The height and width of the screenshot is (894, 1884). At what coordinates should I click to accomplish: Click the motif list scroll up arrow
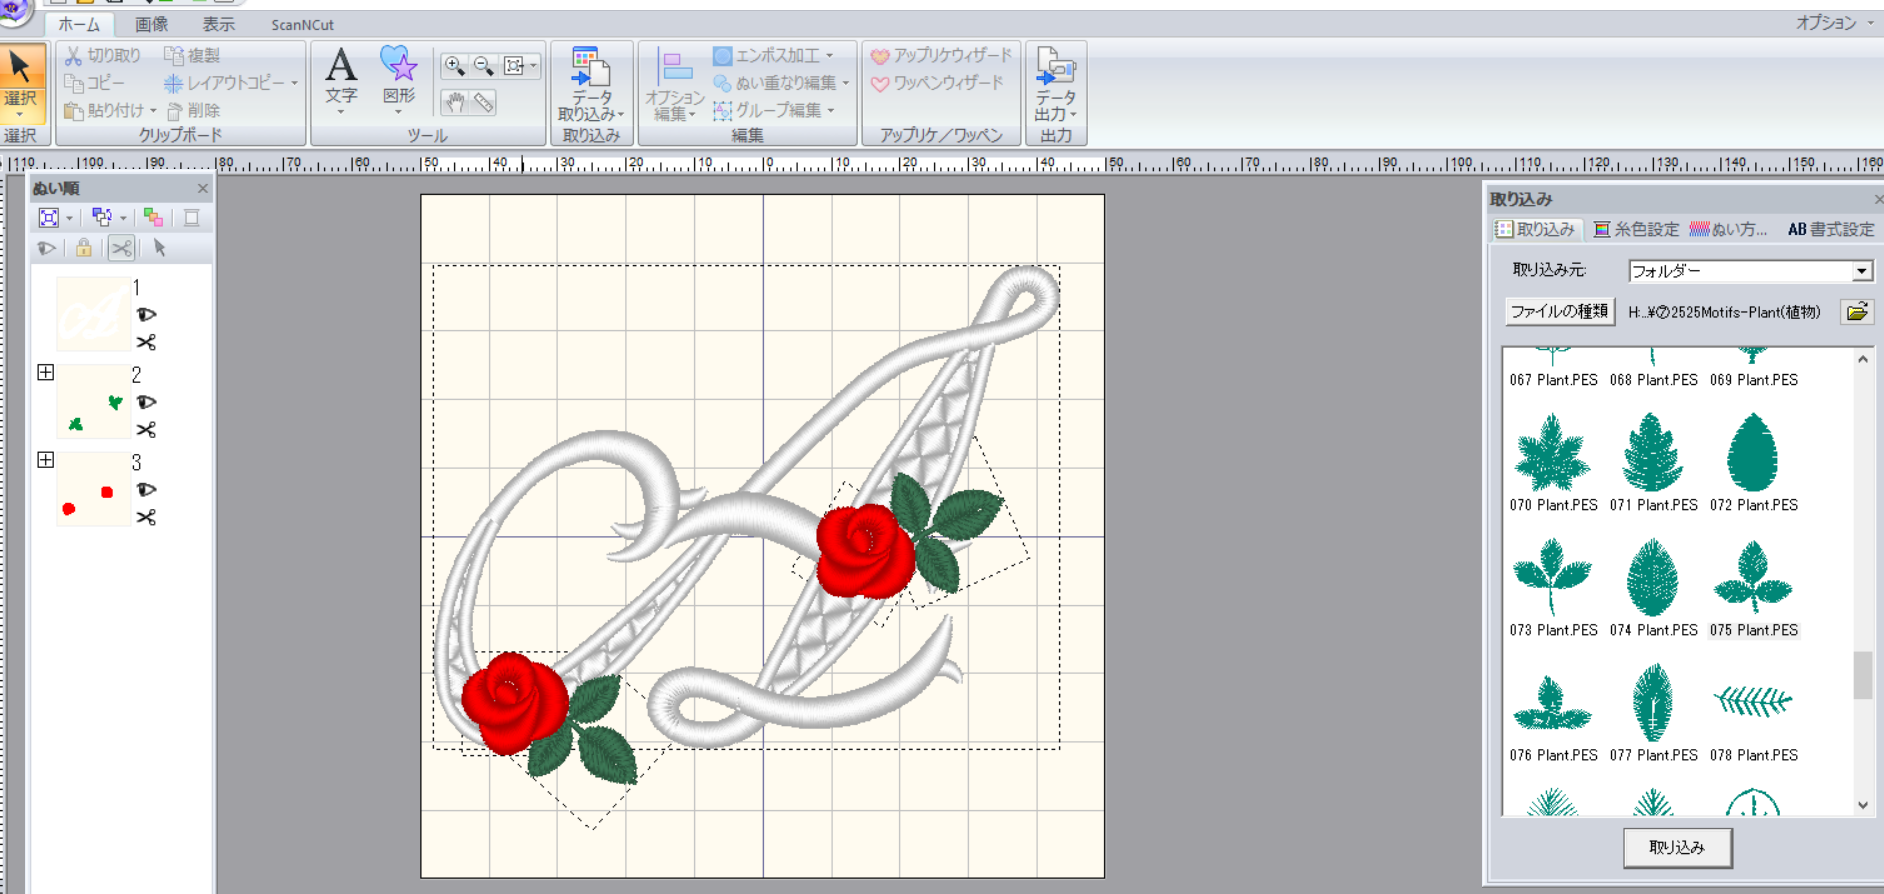coord(1863,359)
